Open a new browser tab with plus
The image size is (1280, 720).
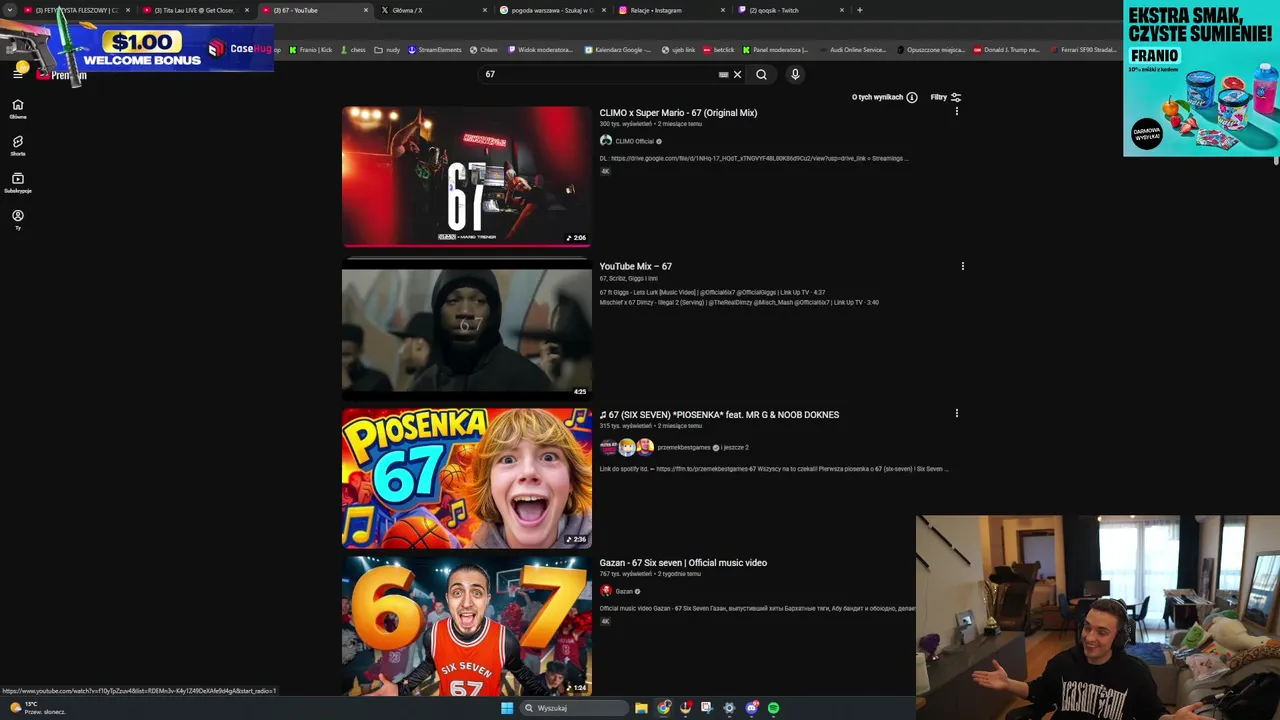pos(859,10)
